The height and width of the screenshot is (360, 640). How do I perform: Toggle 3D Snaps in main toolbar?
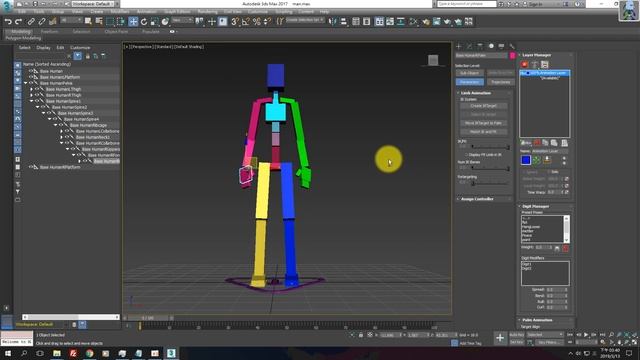[235, 21]
